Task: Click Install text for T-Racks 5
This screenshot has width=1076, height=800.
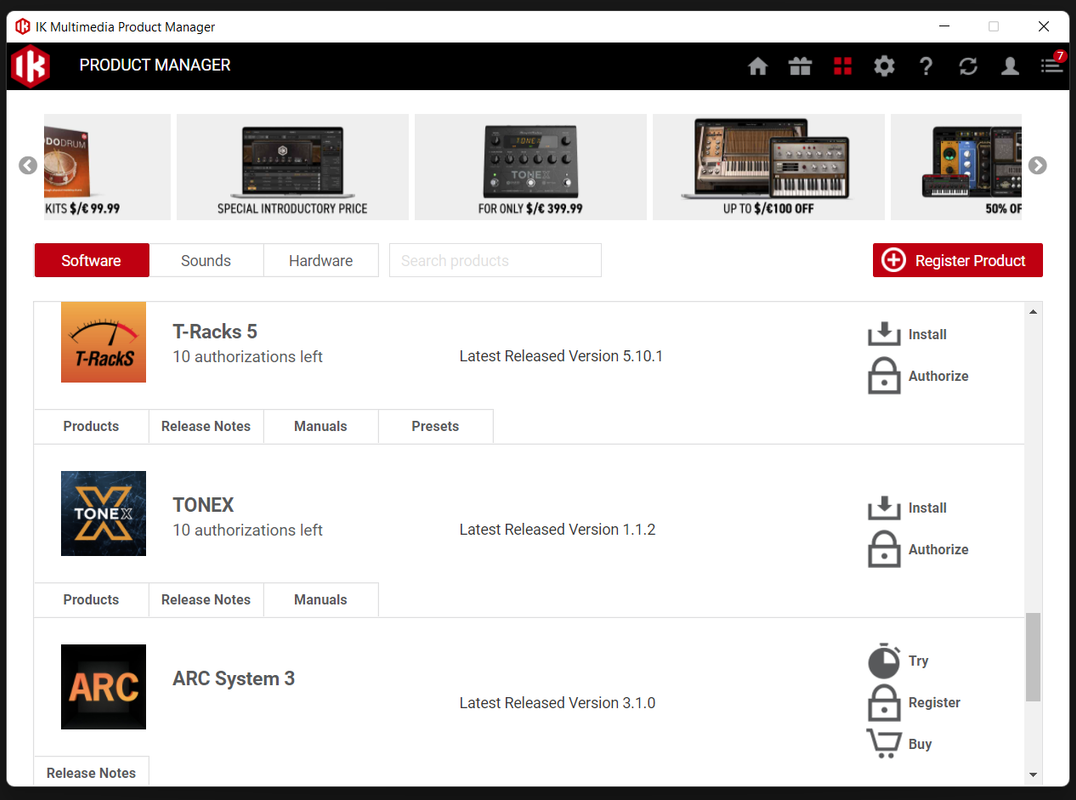Action: point(927,334)
